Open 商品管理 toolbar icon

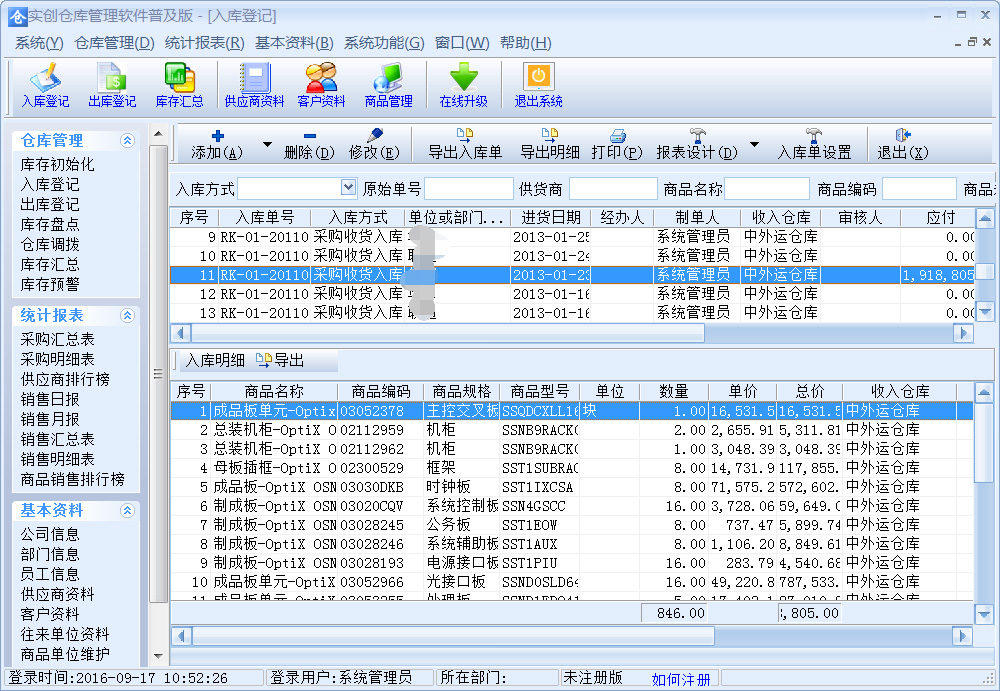(x=388, y=85)
